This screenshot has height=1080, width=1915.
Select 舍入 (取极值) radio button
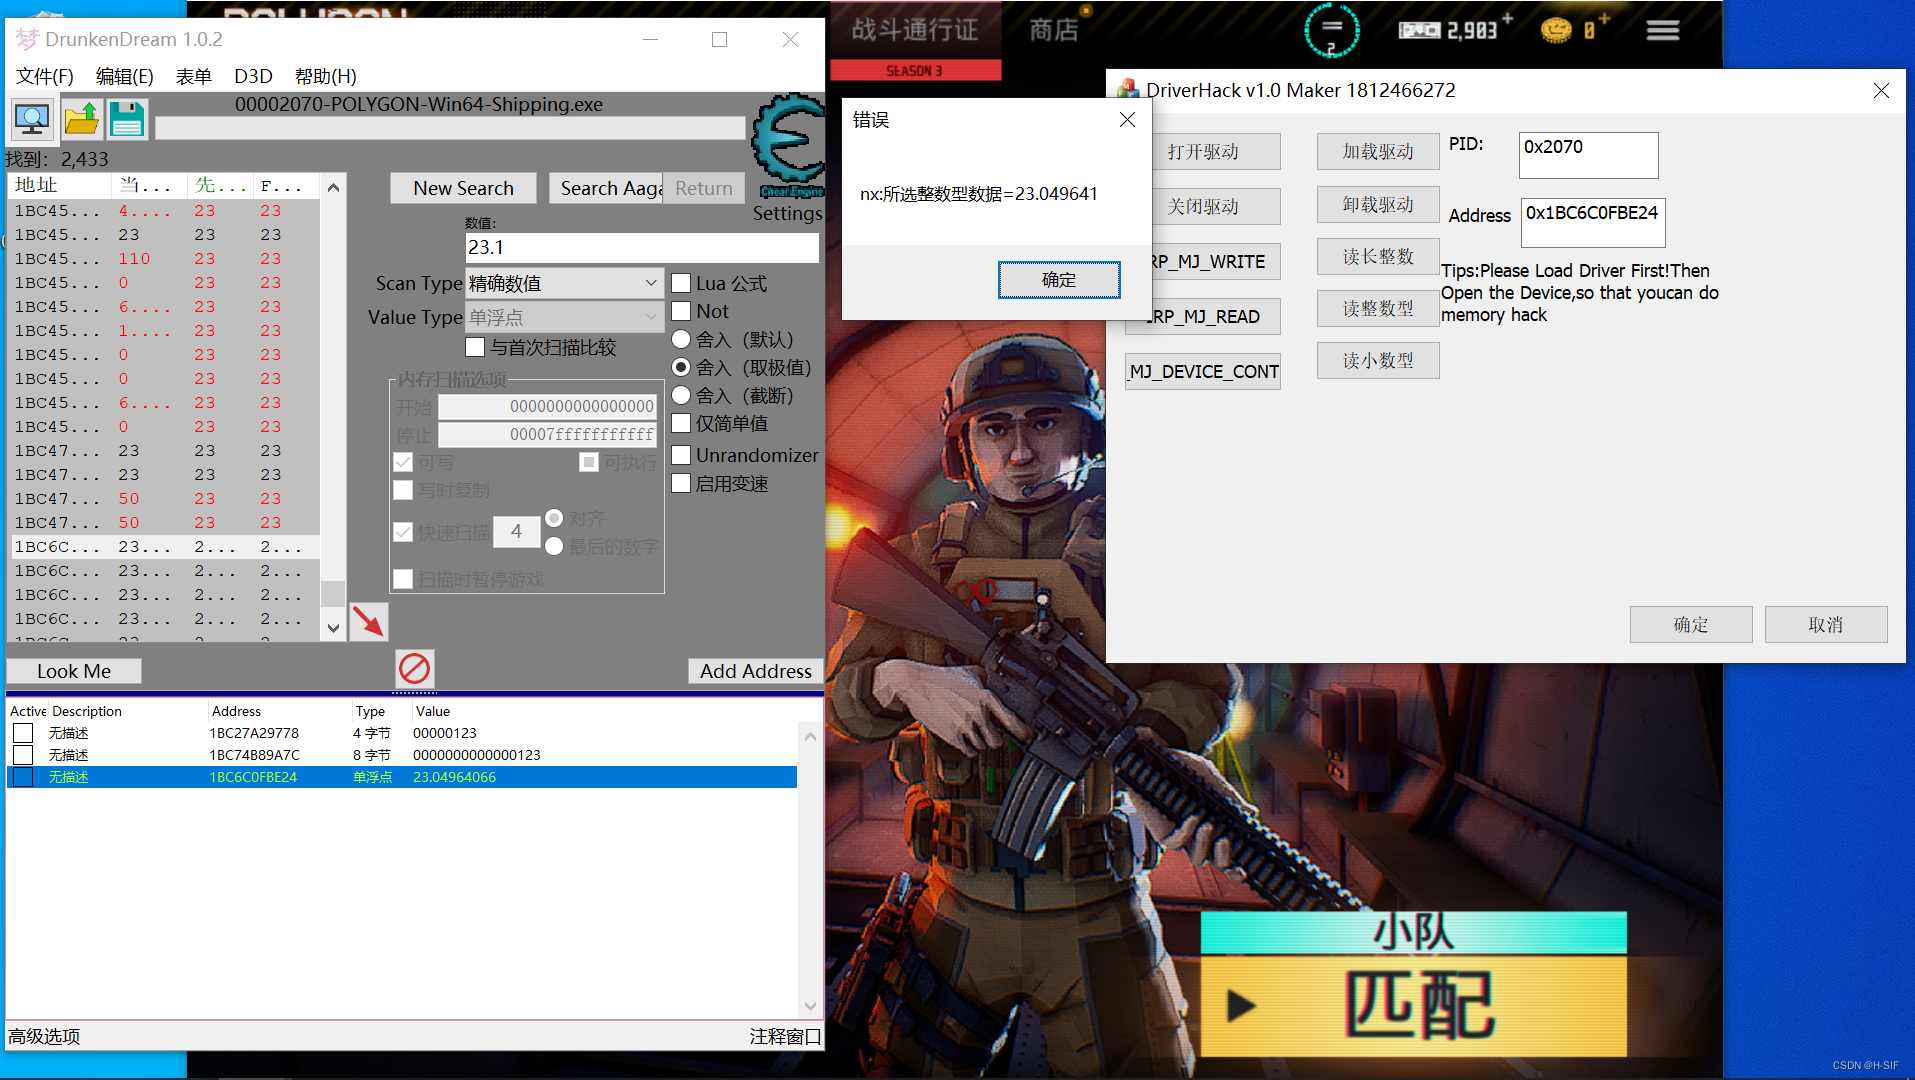(x=681, y=367)
